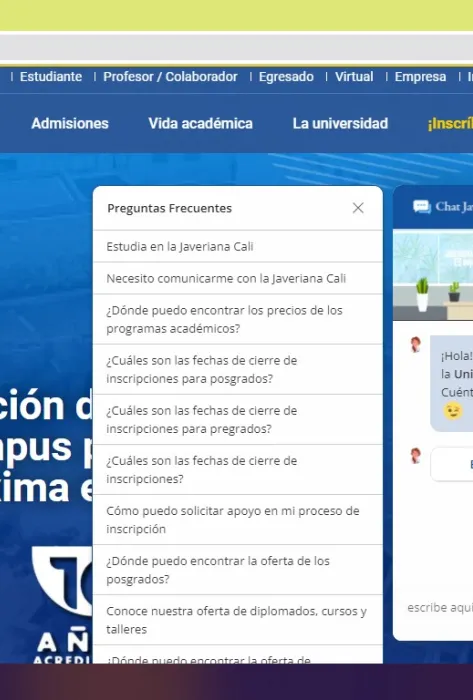Image resolution: width=473 pixels, height=700 pixels.
Task: Click the chatbot avatar beside the ¡Hola! message
Action: 415,345
